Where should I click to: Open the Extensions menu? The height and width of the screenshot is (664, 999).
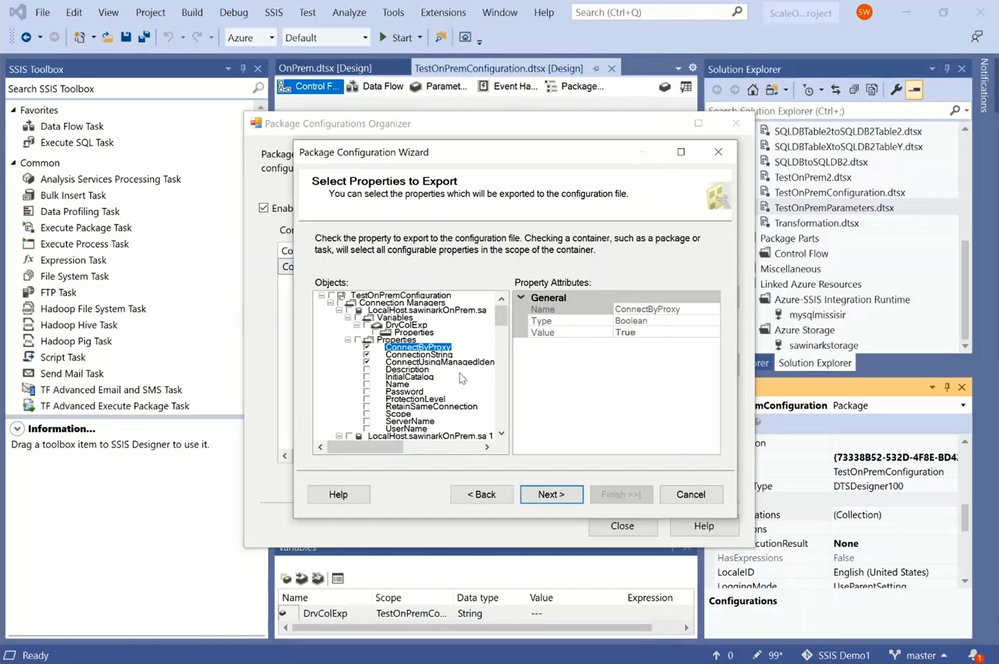click(x=443, y=12)
